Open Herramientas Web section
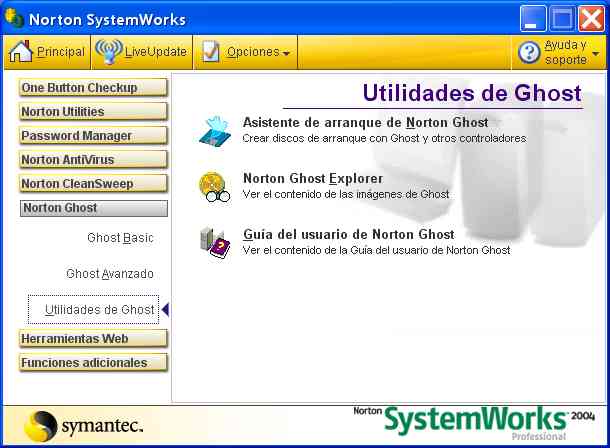The image size is (610, 448). (93, 339)
